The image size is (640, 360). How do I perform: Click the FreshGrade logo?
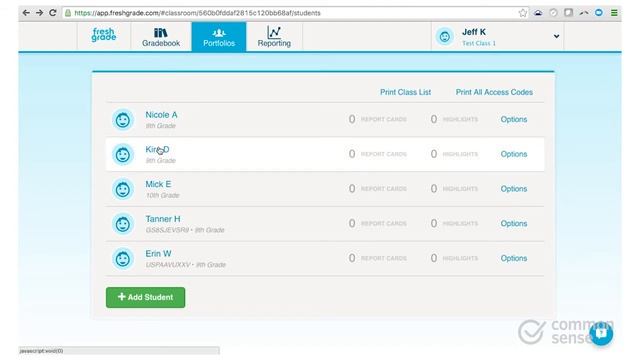click(x=104, y=35)
